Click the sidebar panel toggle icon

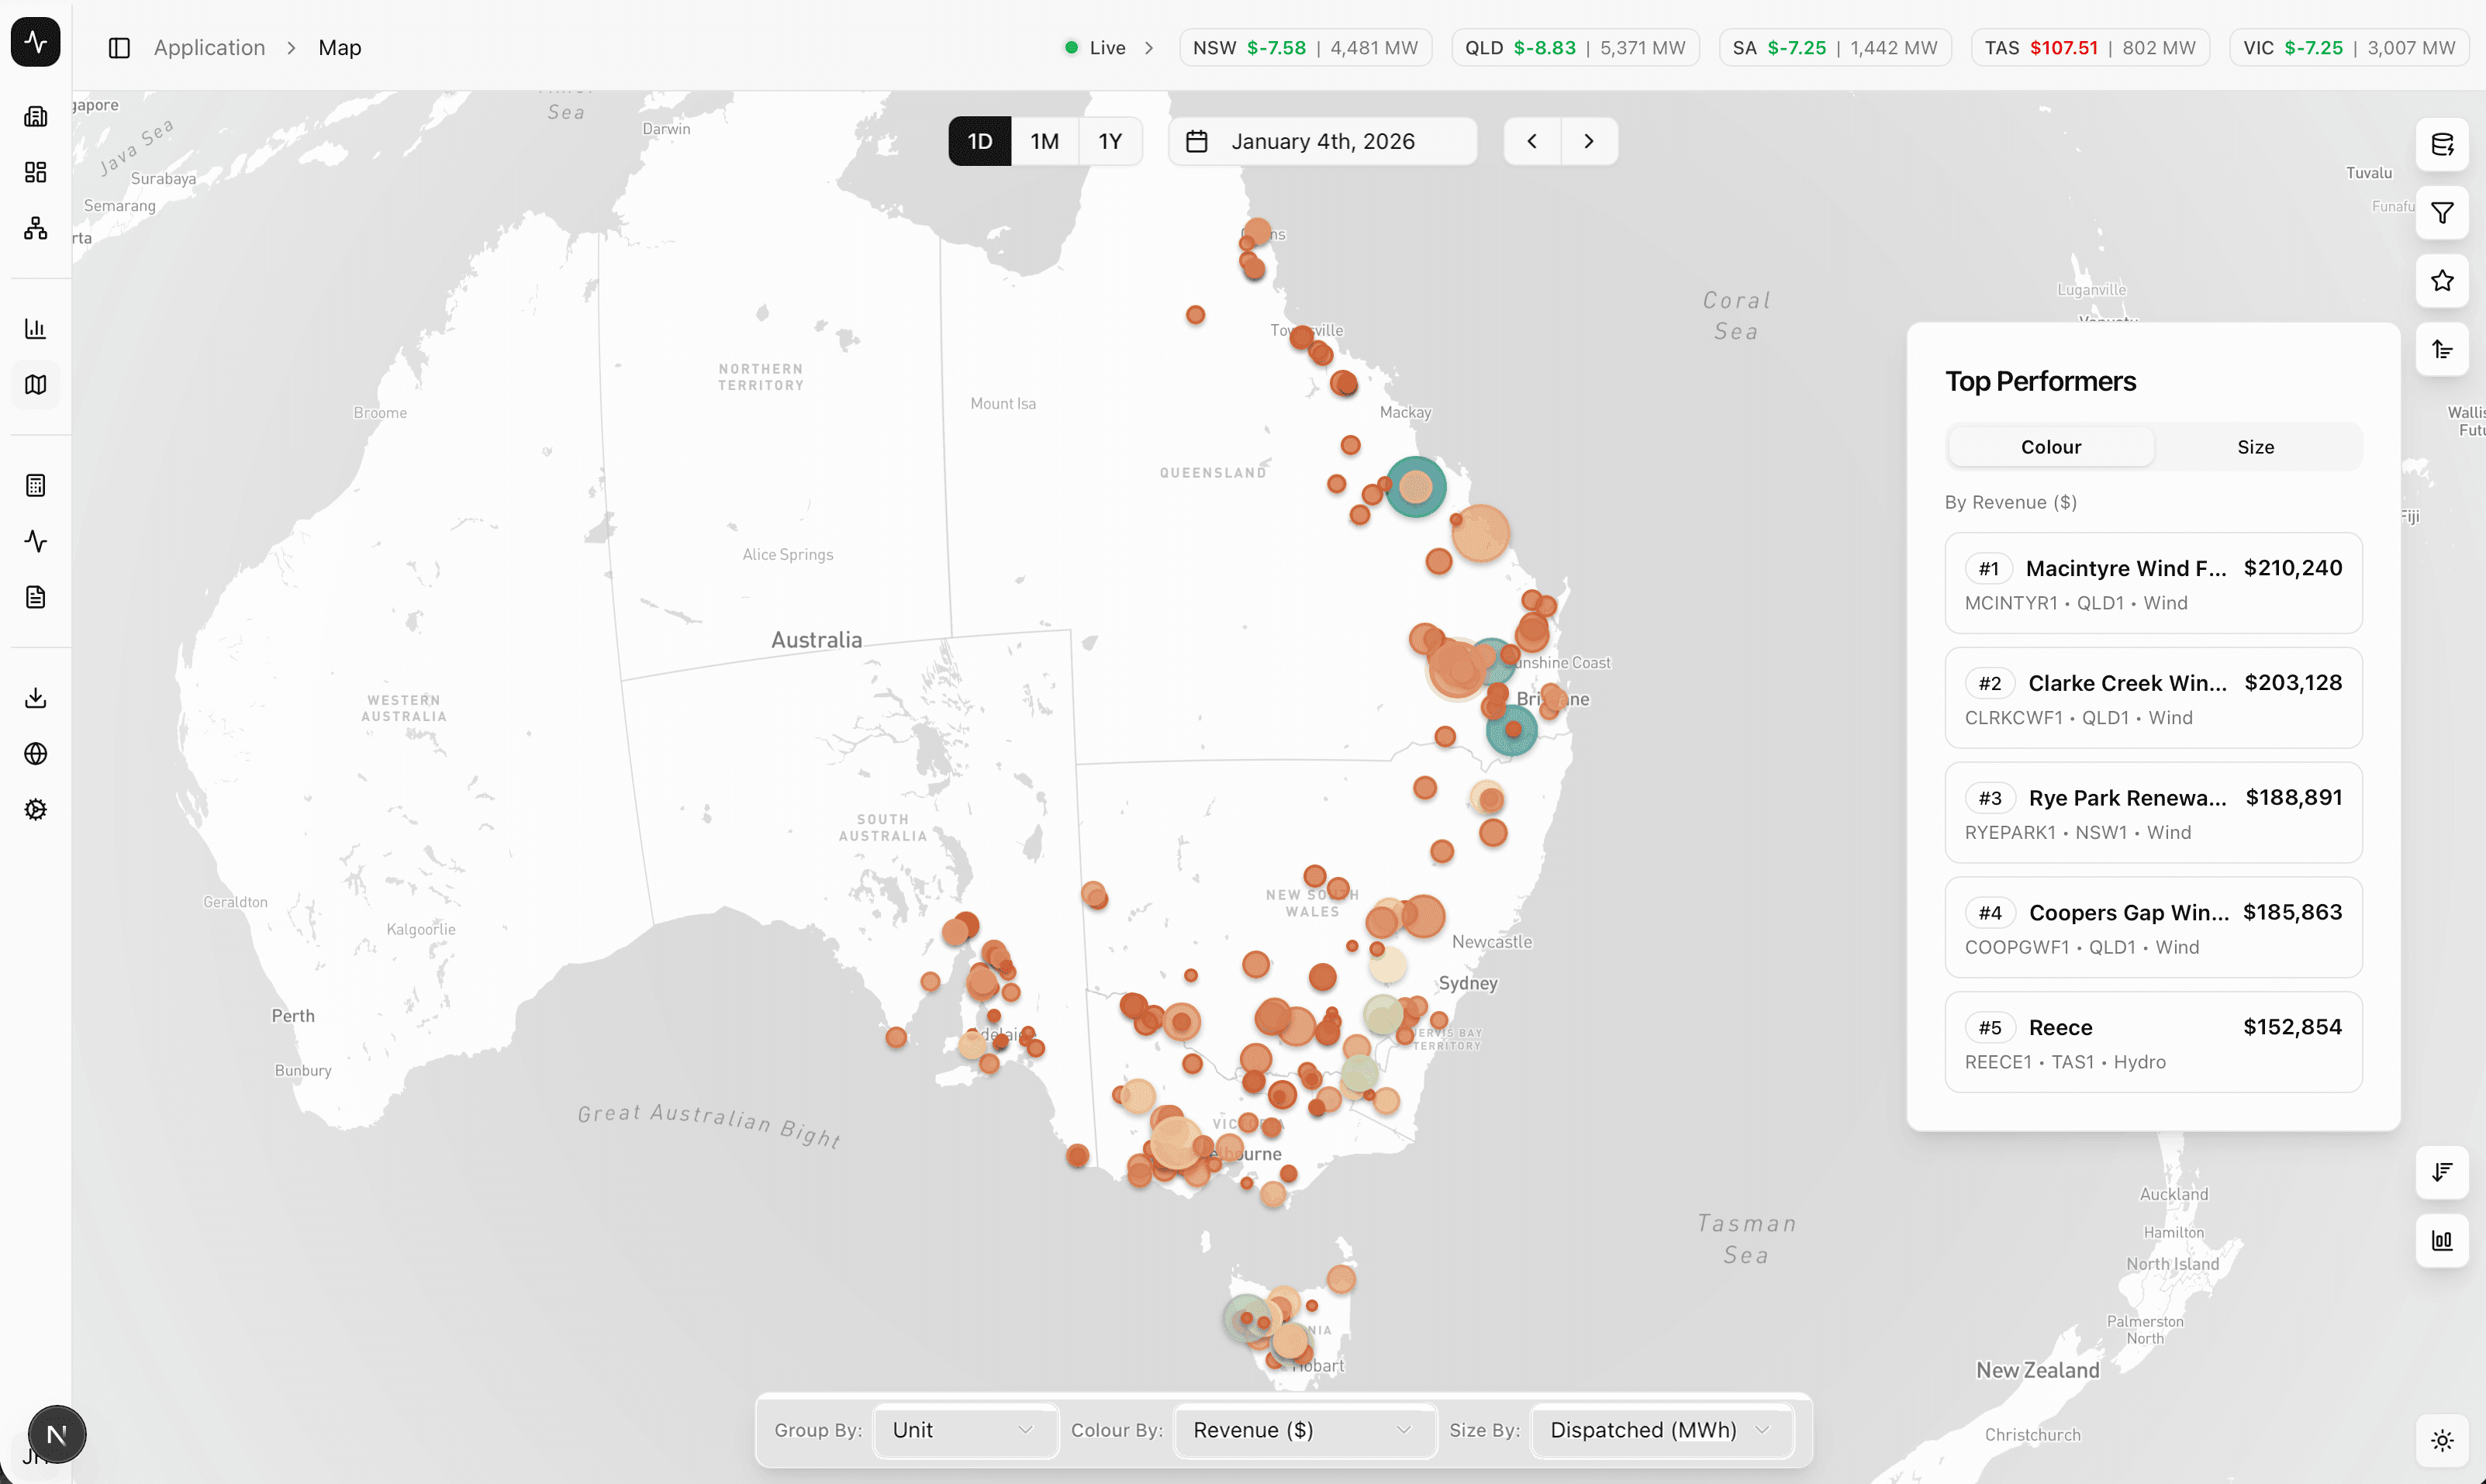click(119, 48)
